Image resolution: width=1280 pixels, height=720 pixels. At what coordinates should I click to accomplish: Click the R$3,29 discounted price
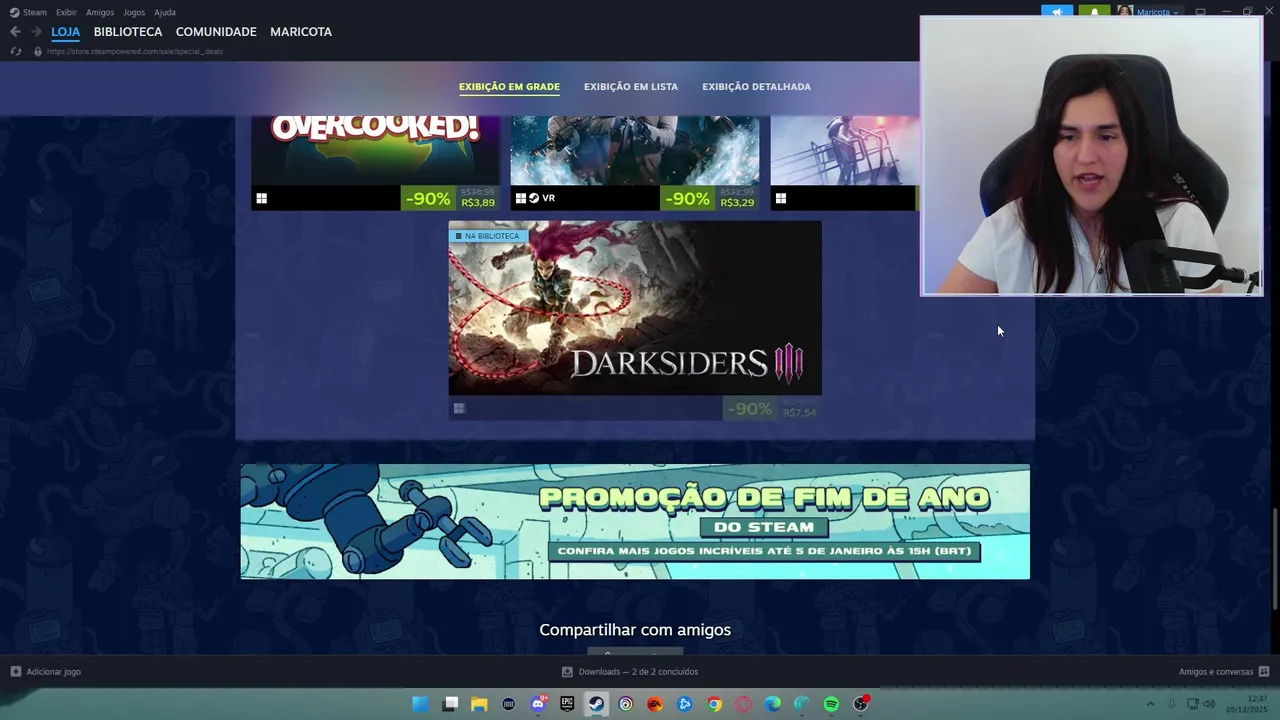click(737, 202)
